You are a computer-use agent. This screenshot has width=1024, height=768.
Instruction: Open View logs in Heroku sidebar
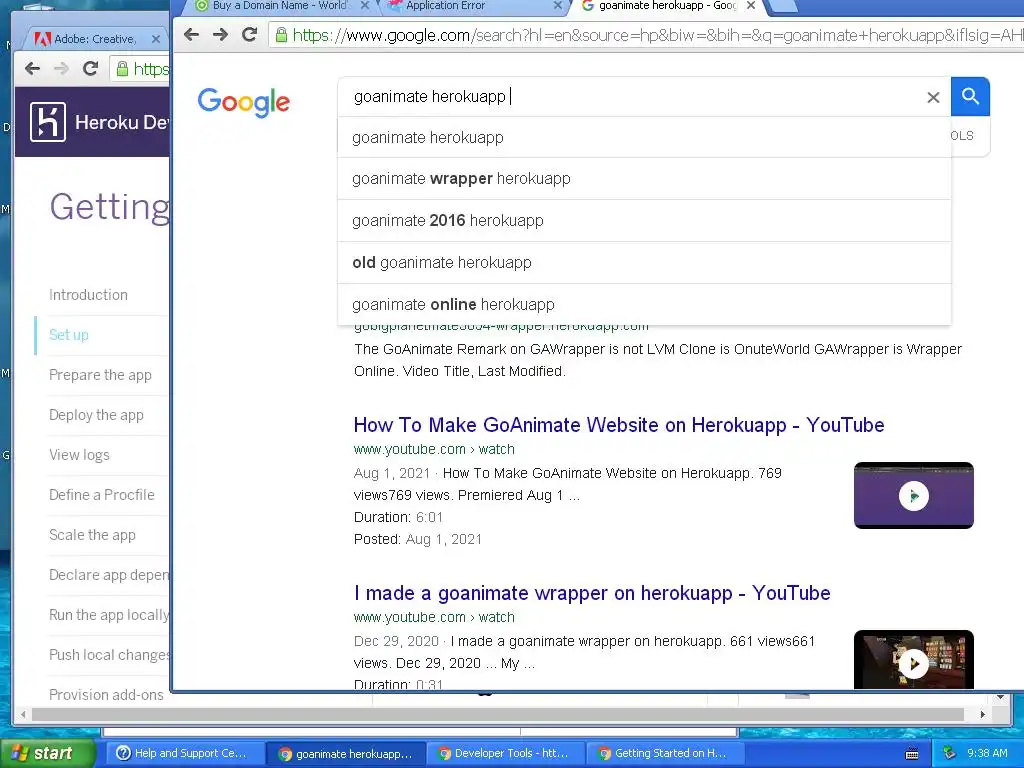[x=79, y=455]
